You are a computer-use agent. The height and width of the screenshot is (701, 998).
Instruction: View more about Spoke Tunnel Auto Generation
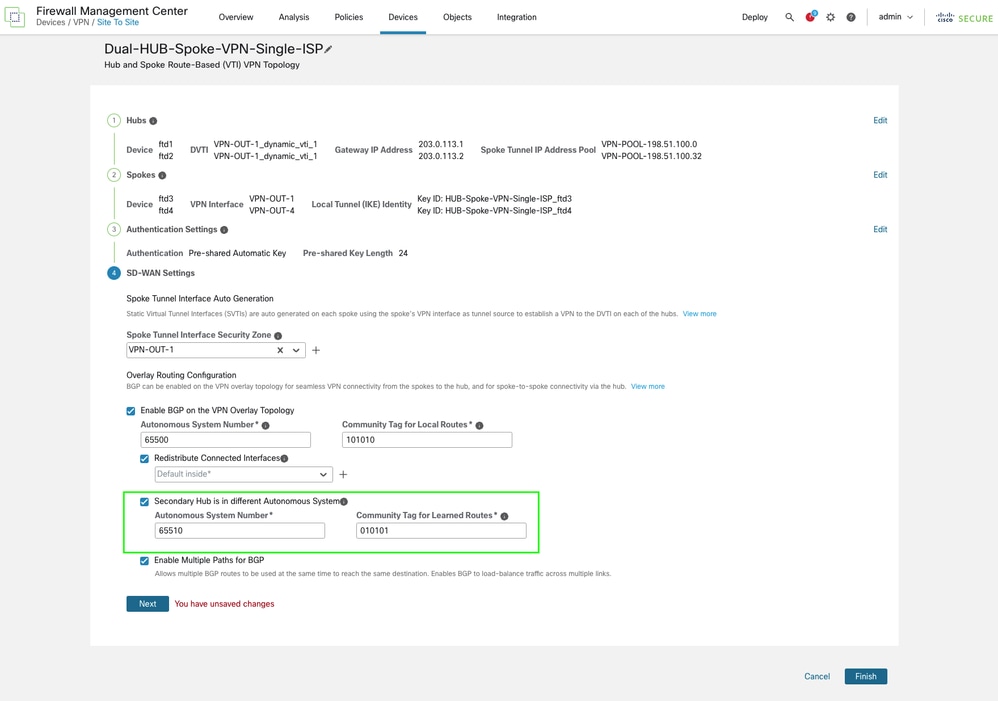pyautogui.click(x=699, y=314)
